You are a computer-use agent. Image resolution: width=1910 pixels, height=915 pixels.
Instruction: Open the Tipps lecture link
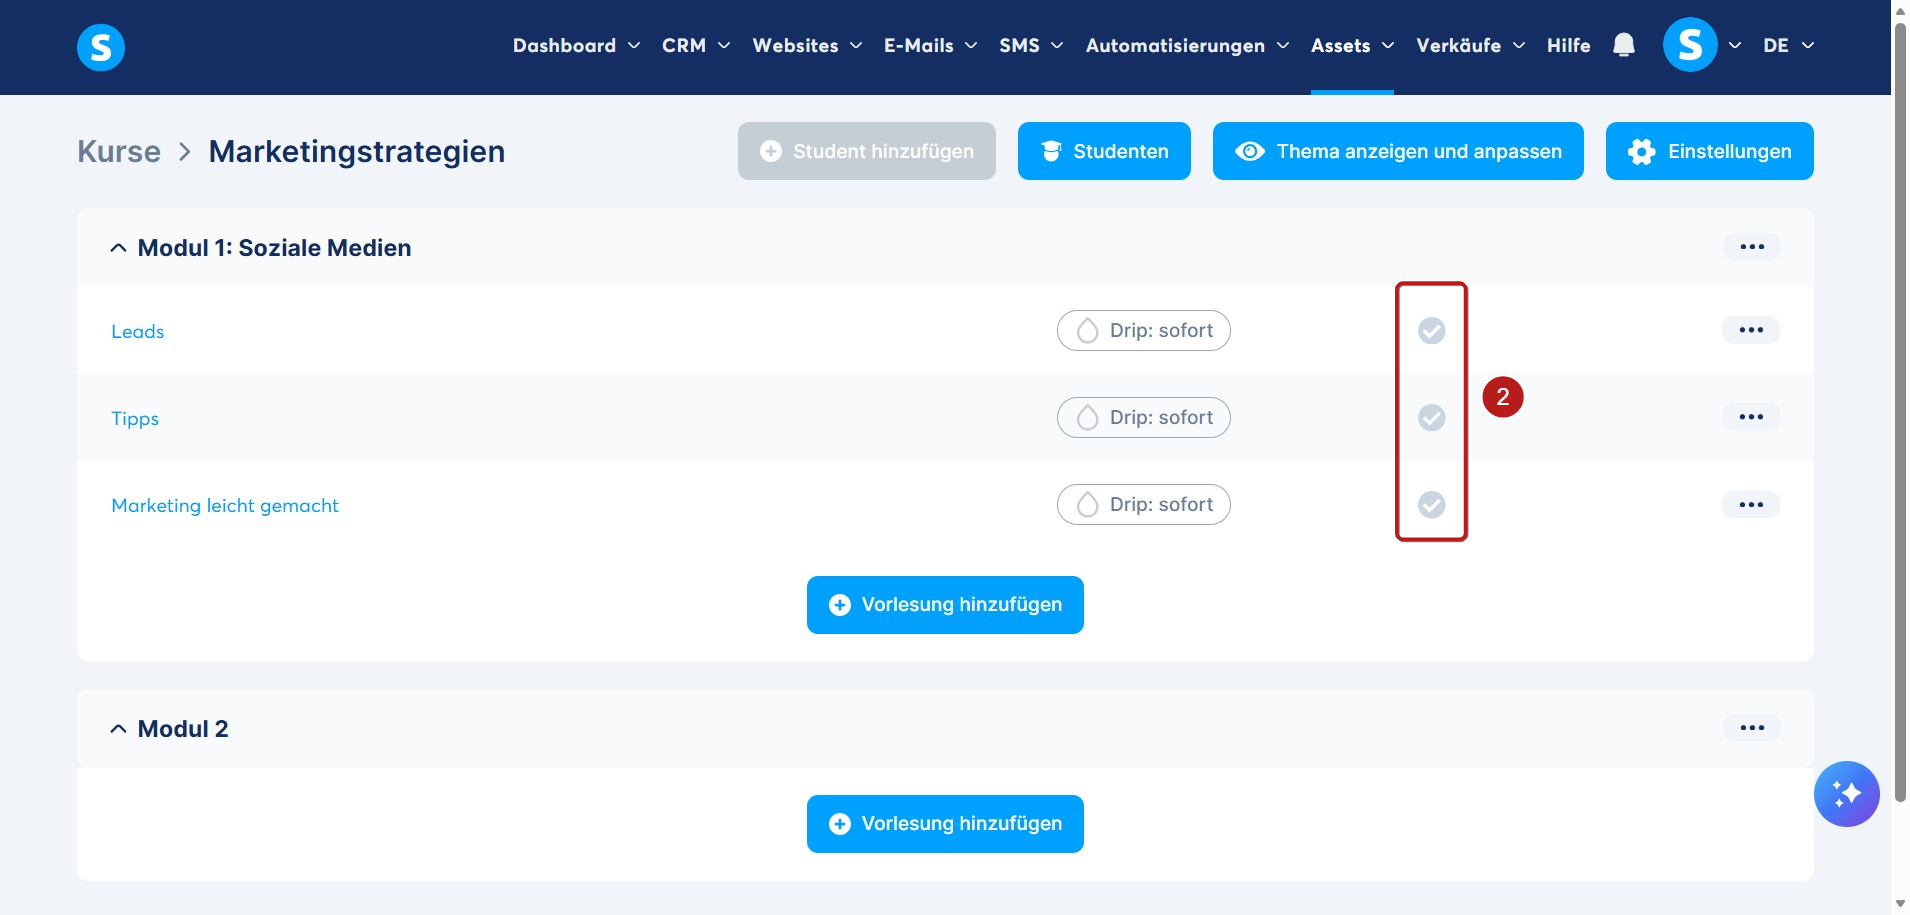tap(135, 419)
